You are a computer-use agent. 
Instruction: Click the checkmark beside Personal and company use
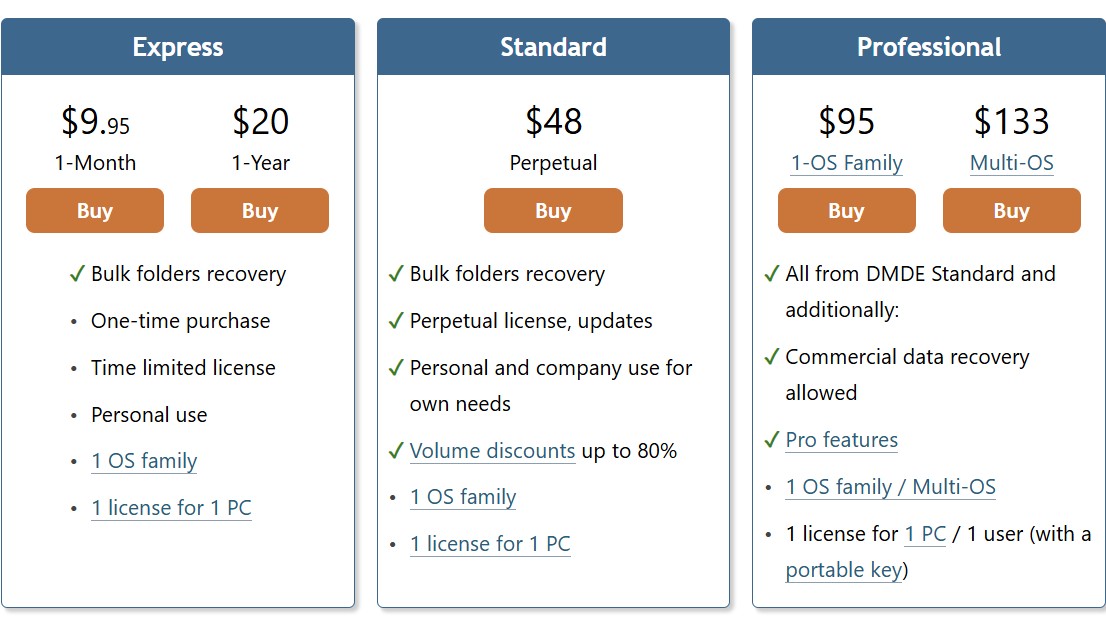pos(395,368)
